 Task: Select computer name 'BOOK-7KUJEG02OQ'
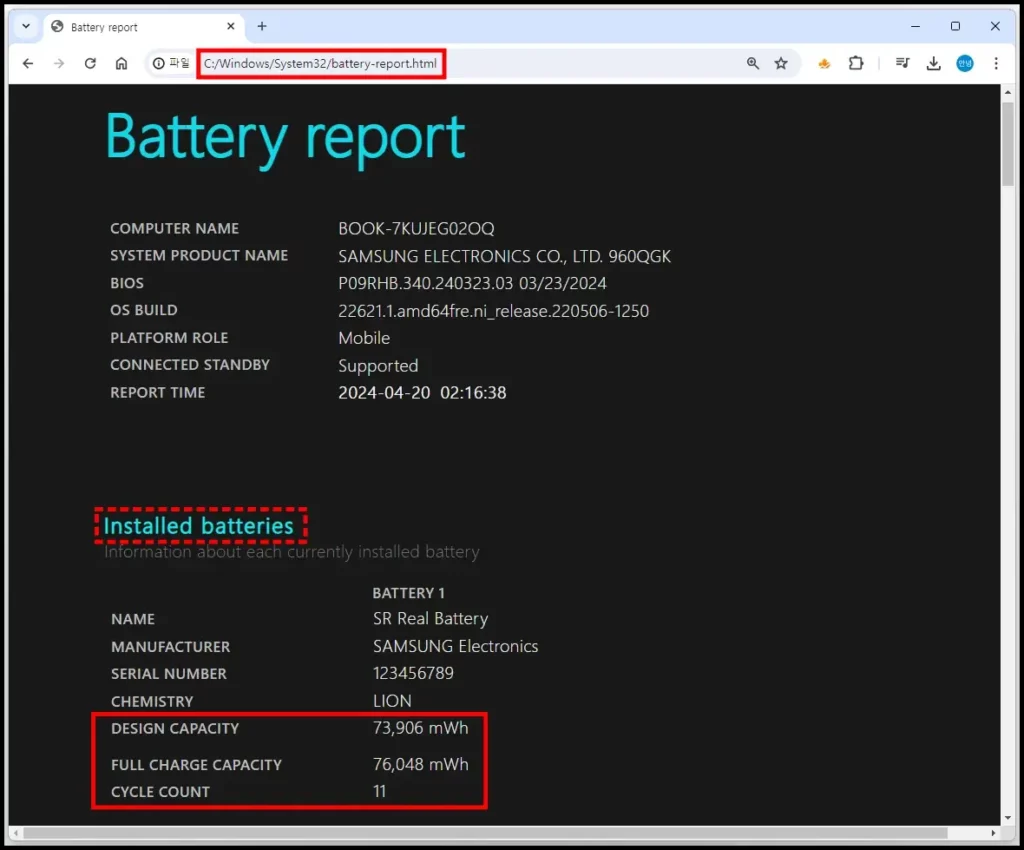tap(416, 228)
